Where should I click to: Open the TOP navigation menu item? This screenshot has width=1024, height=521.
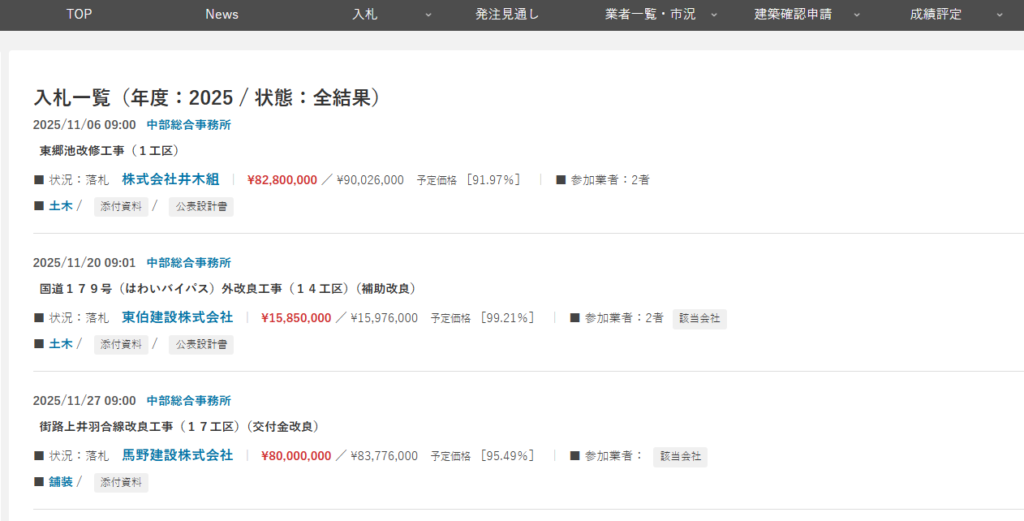point(79,14)
